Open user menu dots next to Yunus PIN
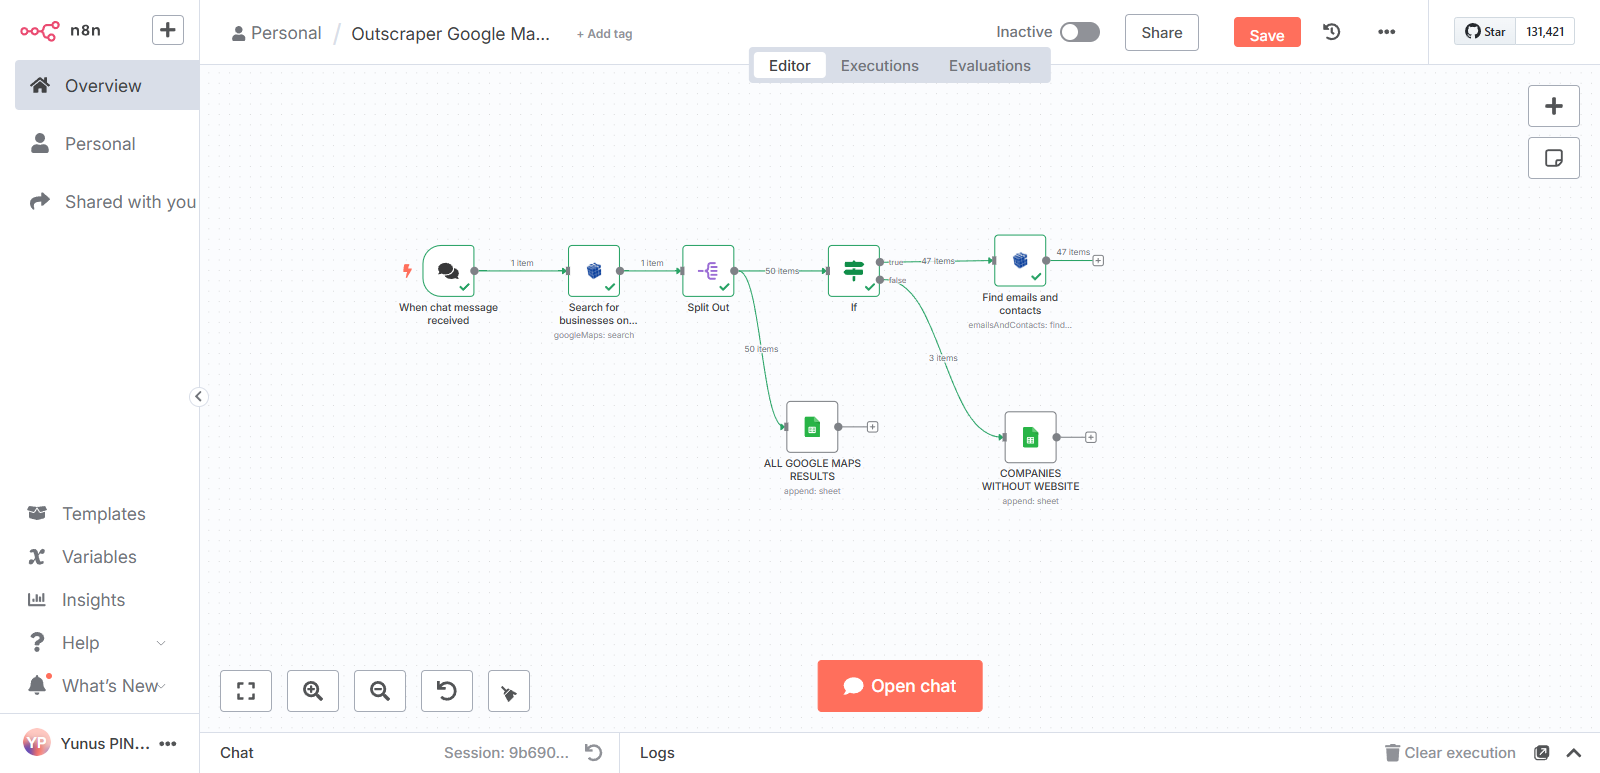The width and height of the screenshot is (1600, 773). pos(168,743)
